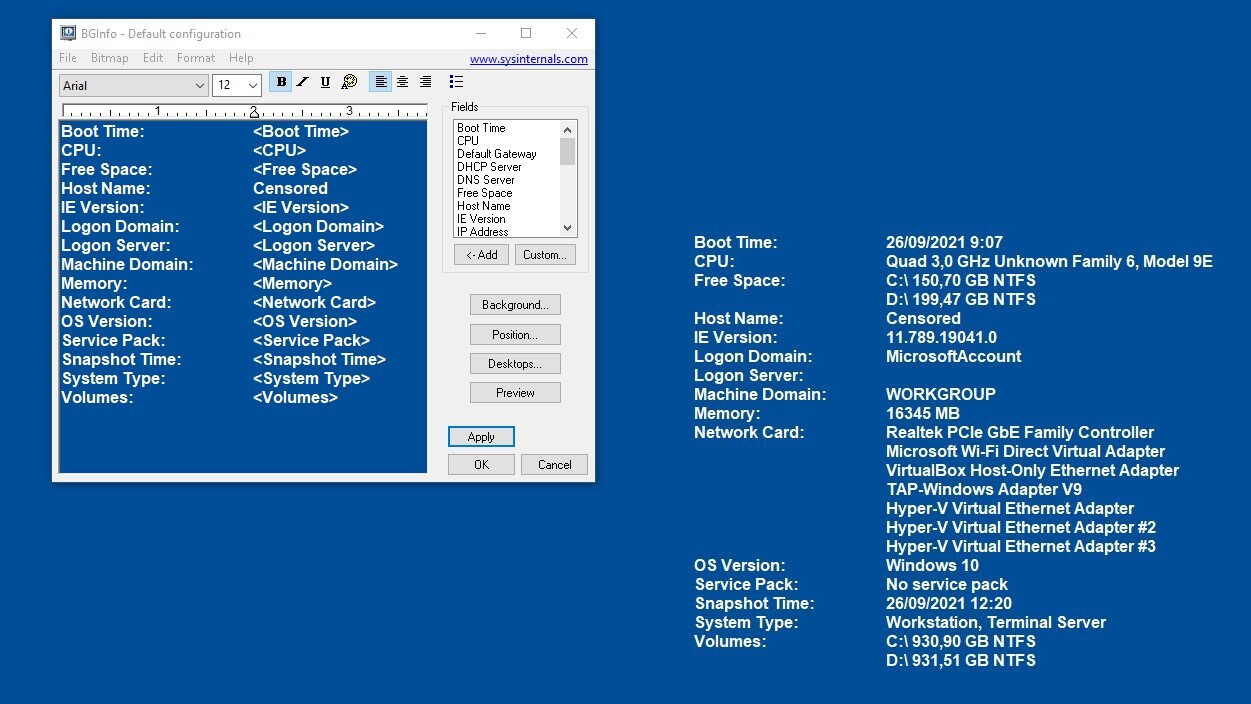Align text right
The image size is (1251, 704).
coord(426,83)
